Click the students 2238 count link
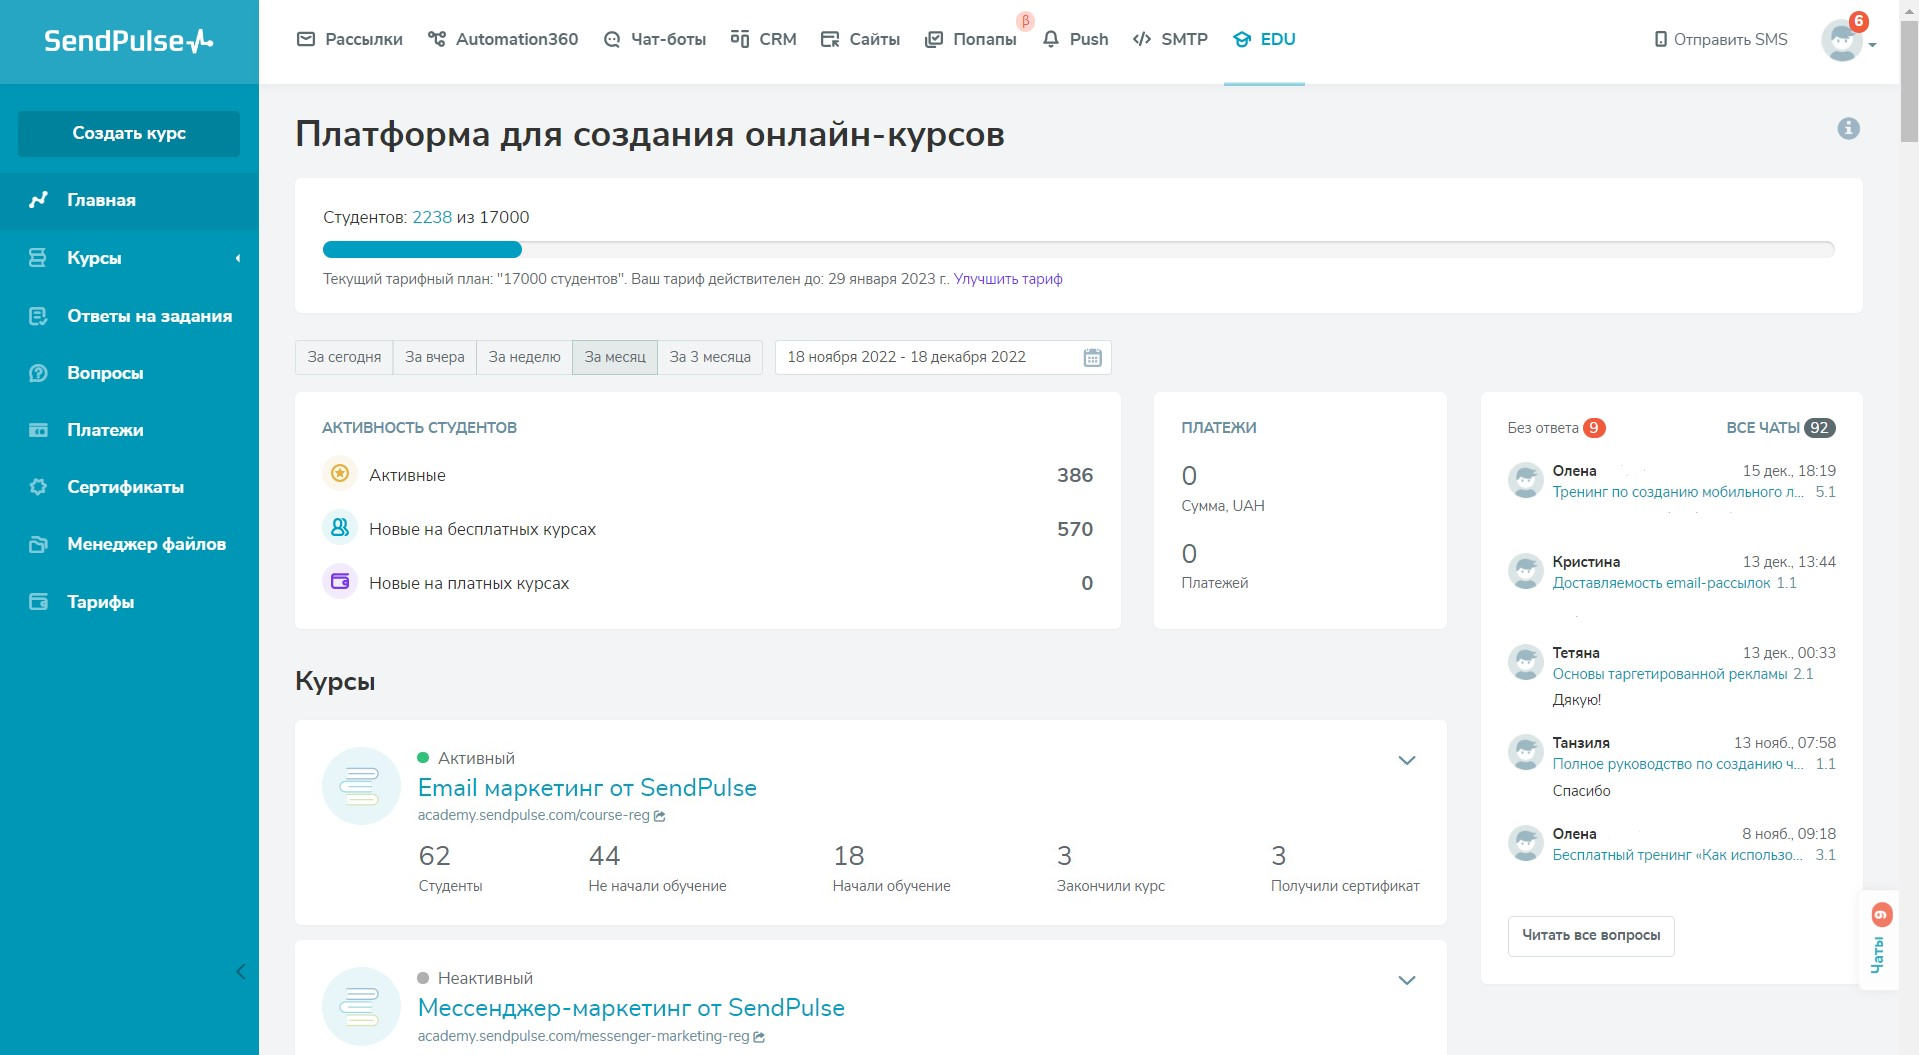Viewport: 1919px width, 1055px height. (432, 217)
